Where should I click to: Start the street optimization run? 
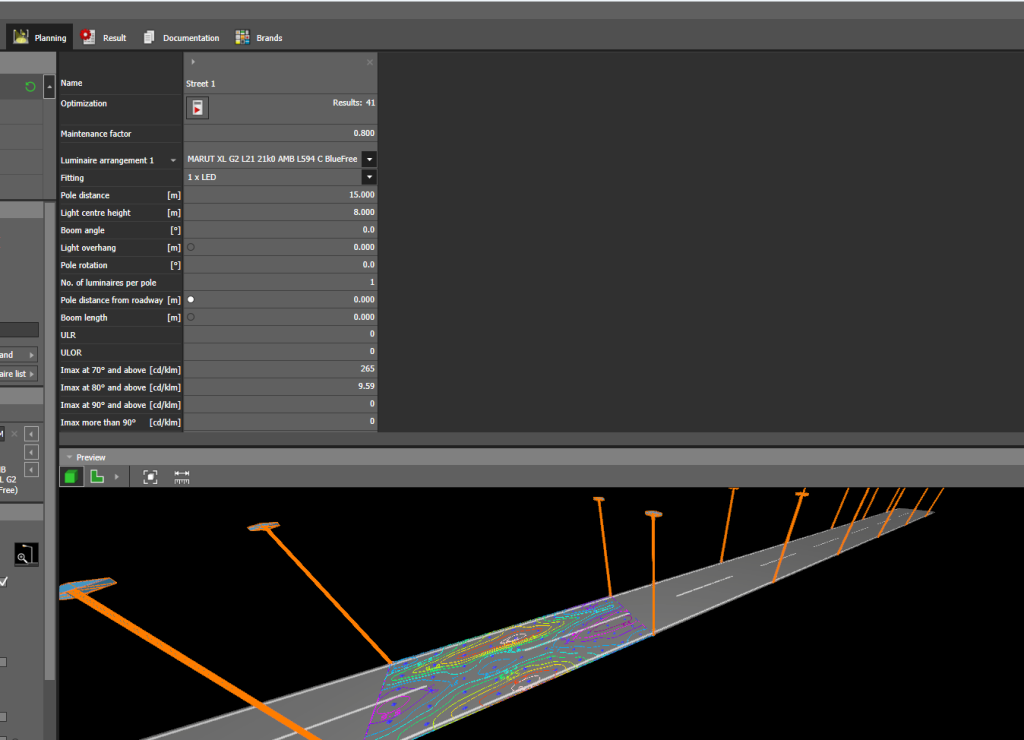pyautogui.click(x=197, y=108)
